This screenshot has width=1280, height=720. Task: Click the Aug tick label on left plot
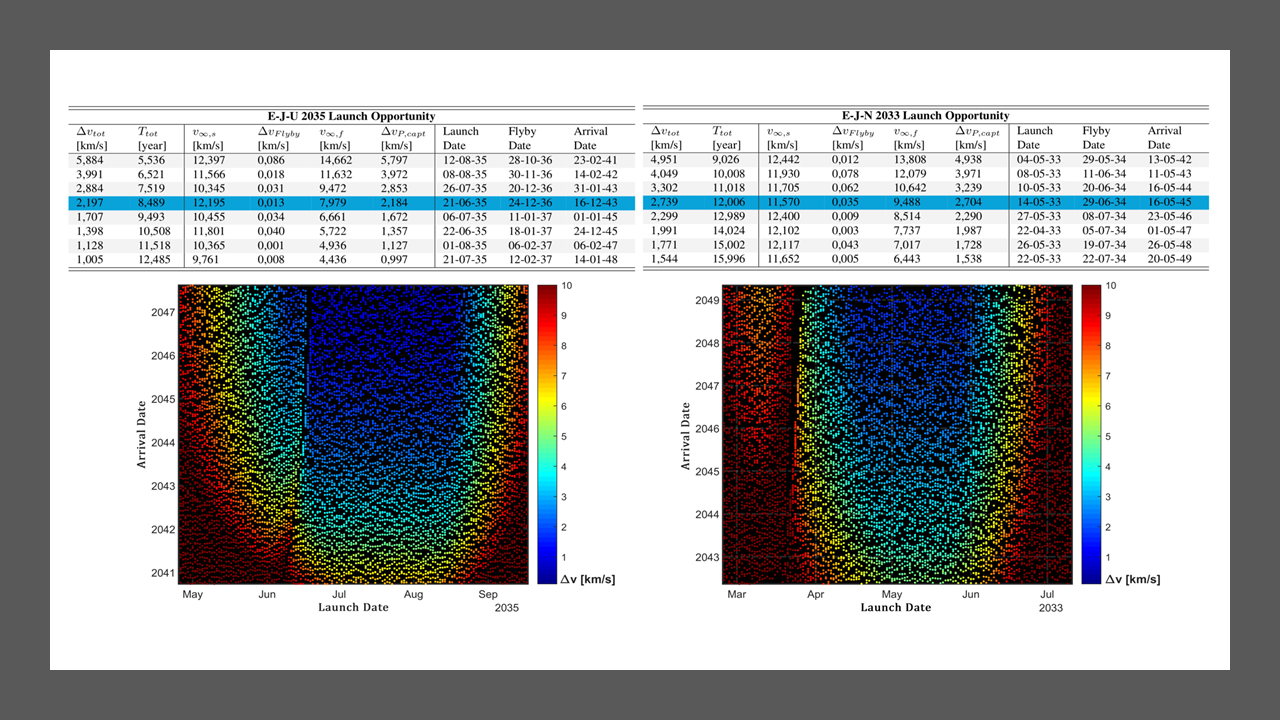(x=413, y=594)
